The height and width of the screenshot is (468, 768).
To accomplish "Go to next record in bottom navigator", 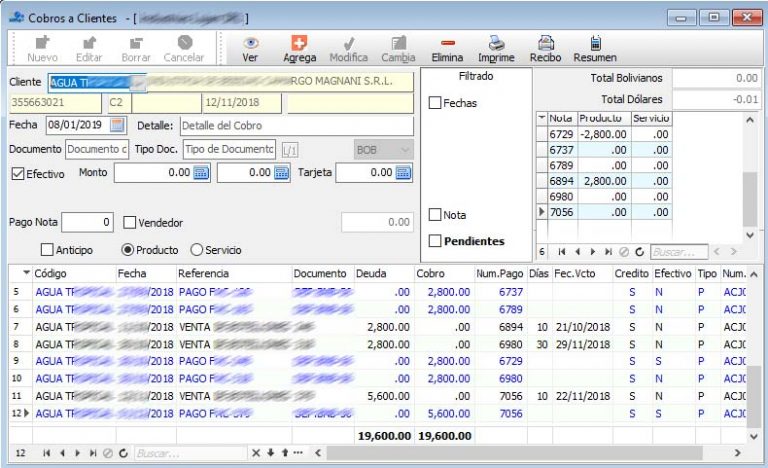I will coord(77,453).
